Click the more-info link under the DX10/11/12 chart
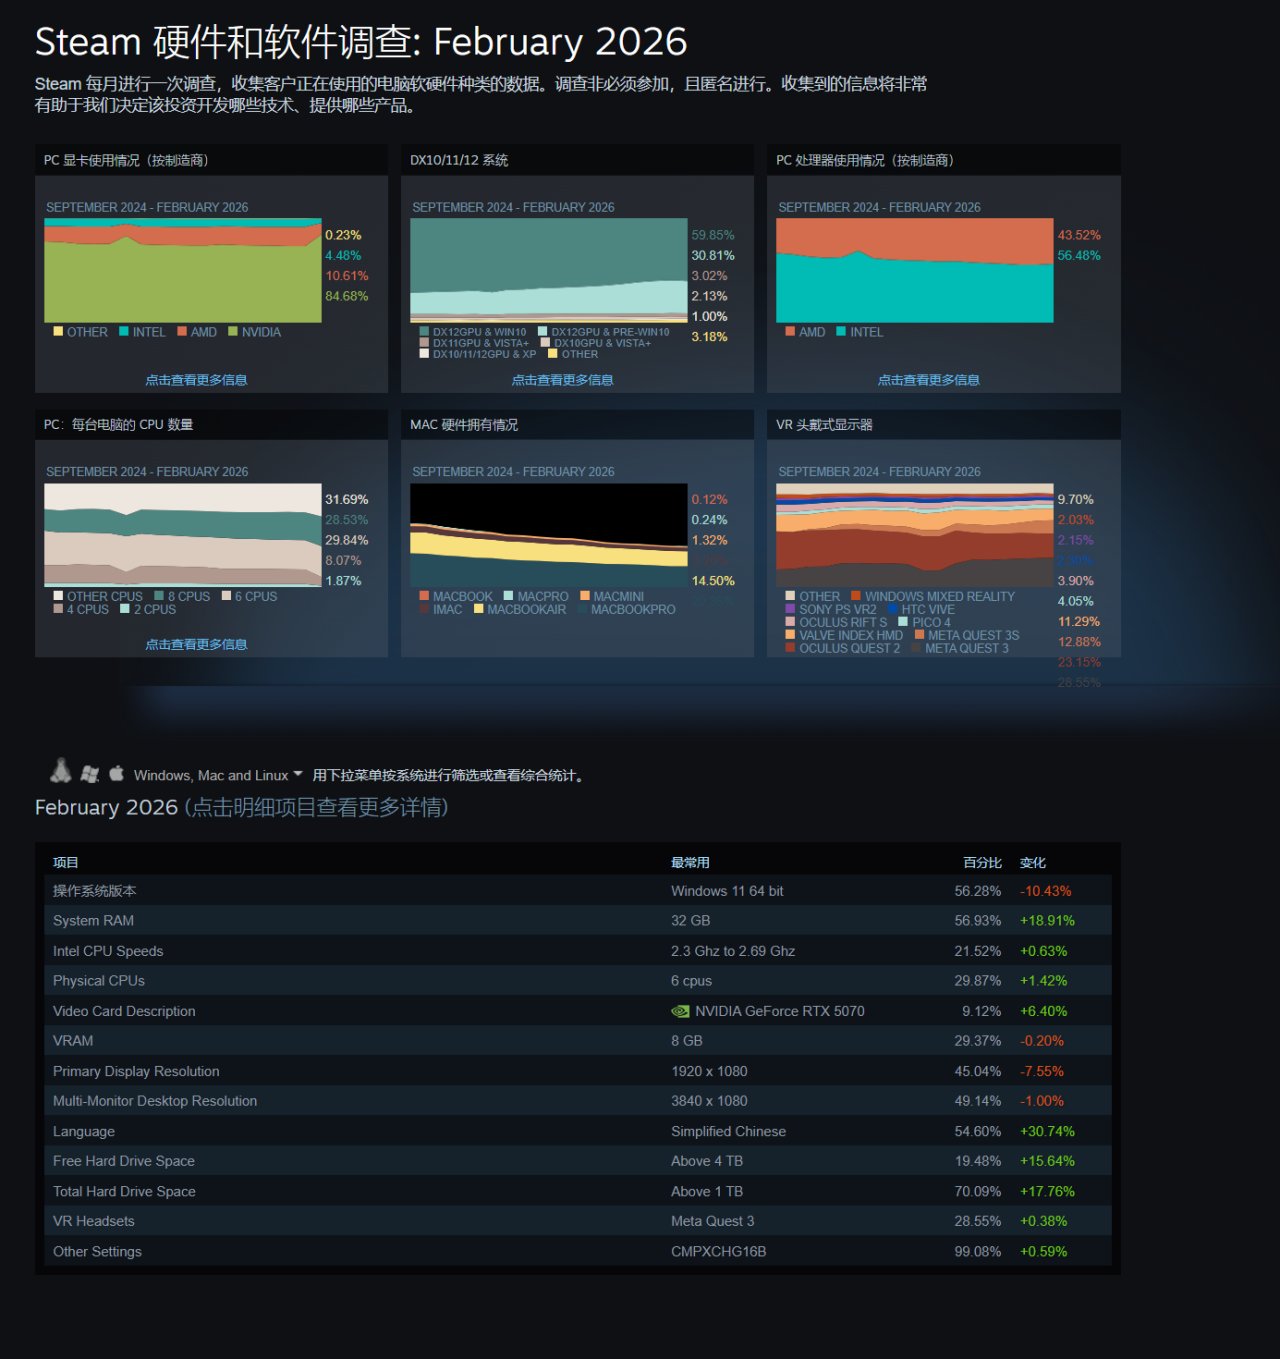The image size is (1280, 1359). pos(562,380)
